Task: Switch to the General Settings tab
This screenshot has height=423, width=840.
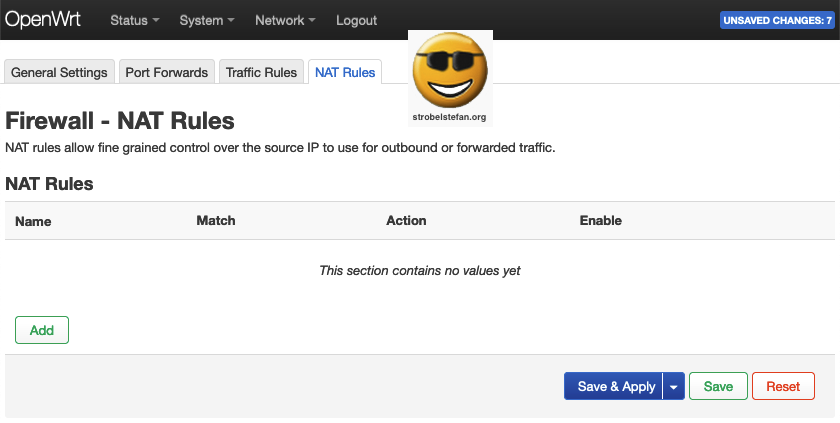Action: tap(59, 72)
